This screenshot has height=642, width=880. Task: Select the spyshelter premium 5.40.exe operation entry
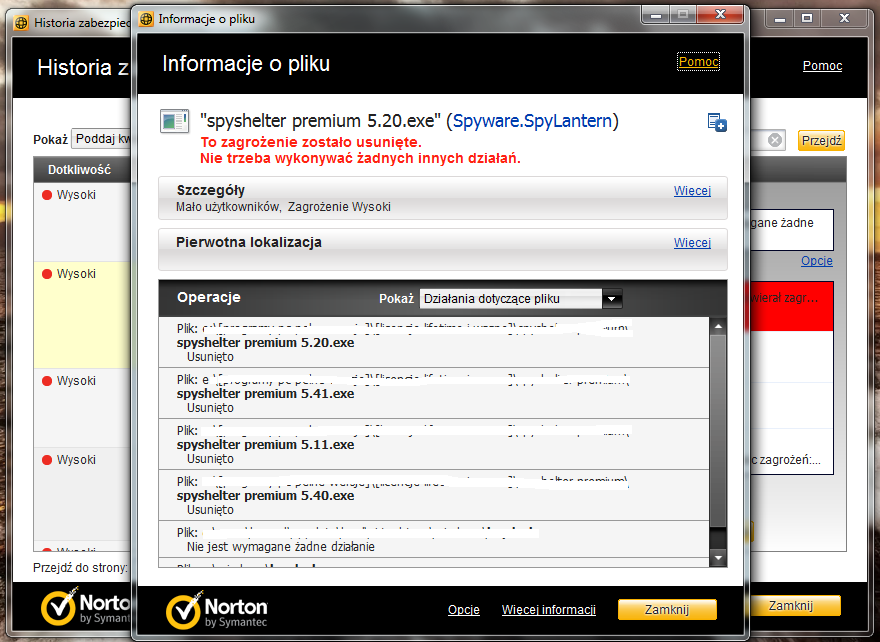pos(434,496)
